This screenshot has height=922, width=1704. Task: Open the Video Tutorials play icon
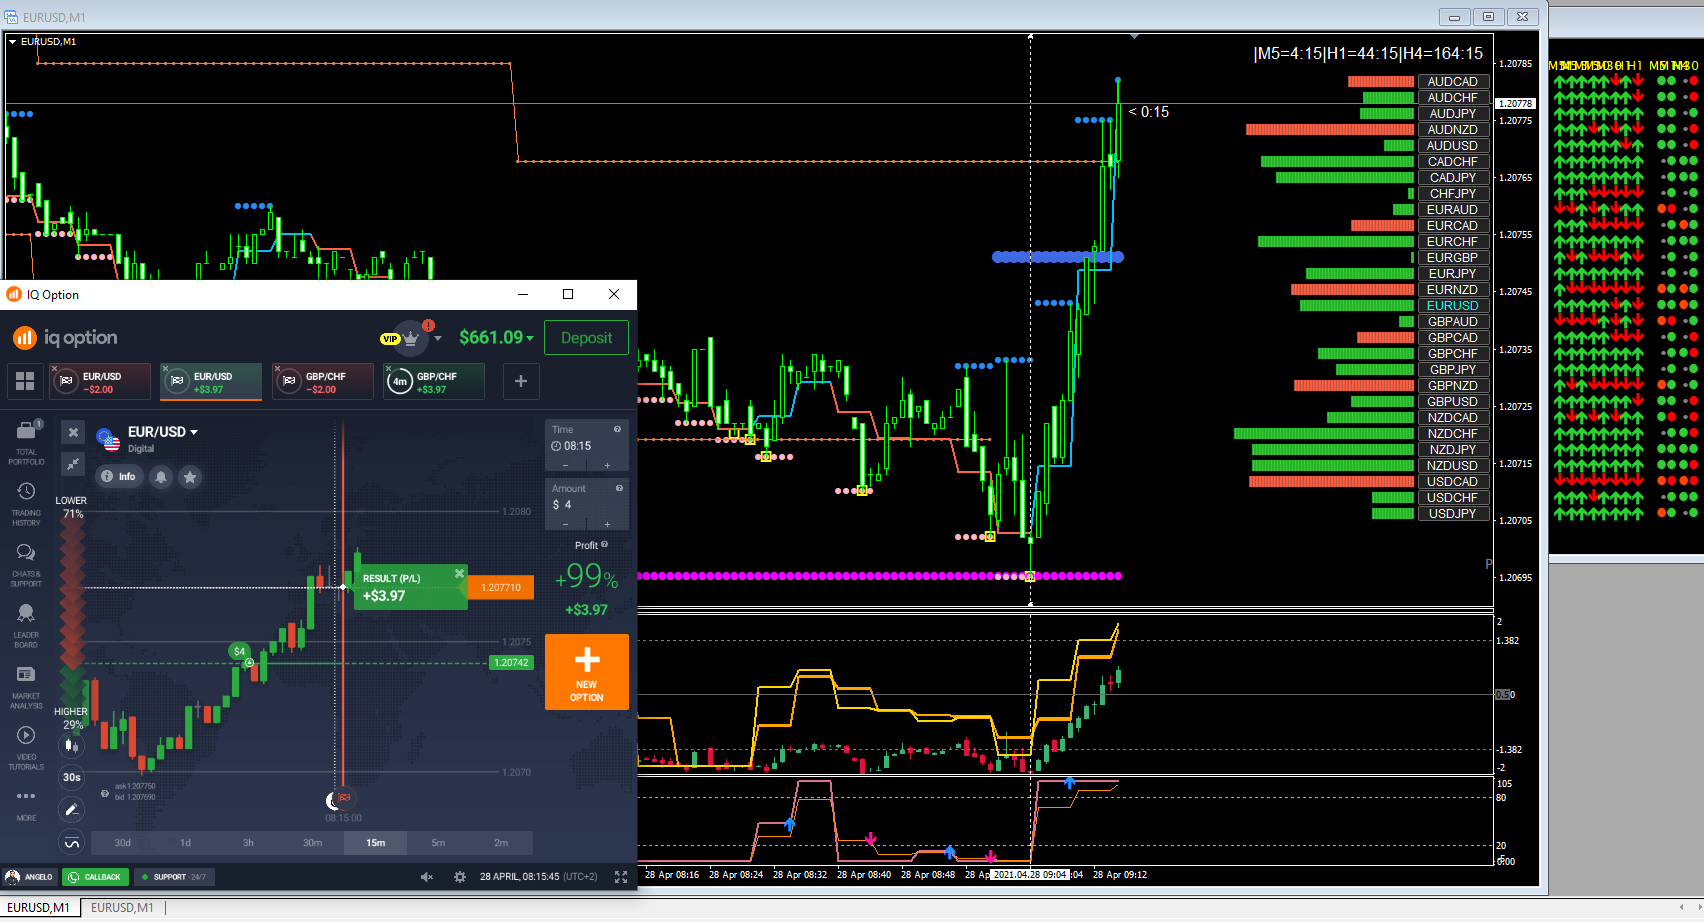[x=26, y=735]
